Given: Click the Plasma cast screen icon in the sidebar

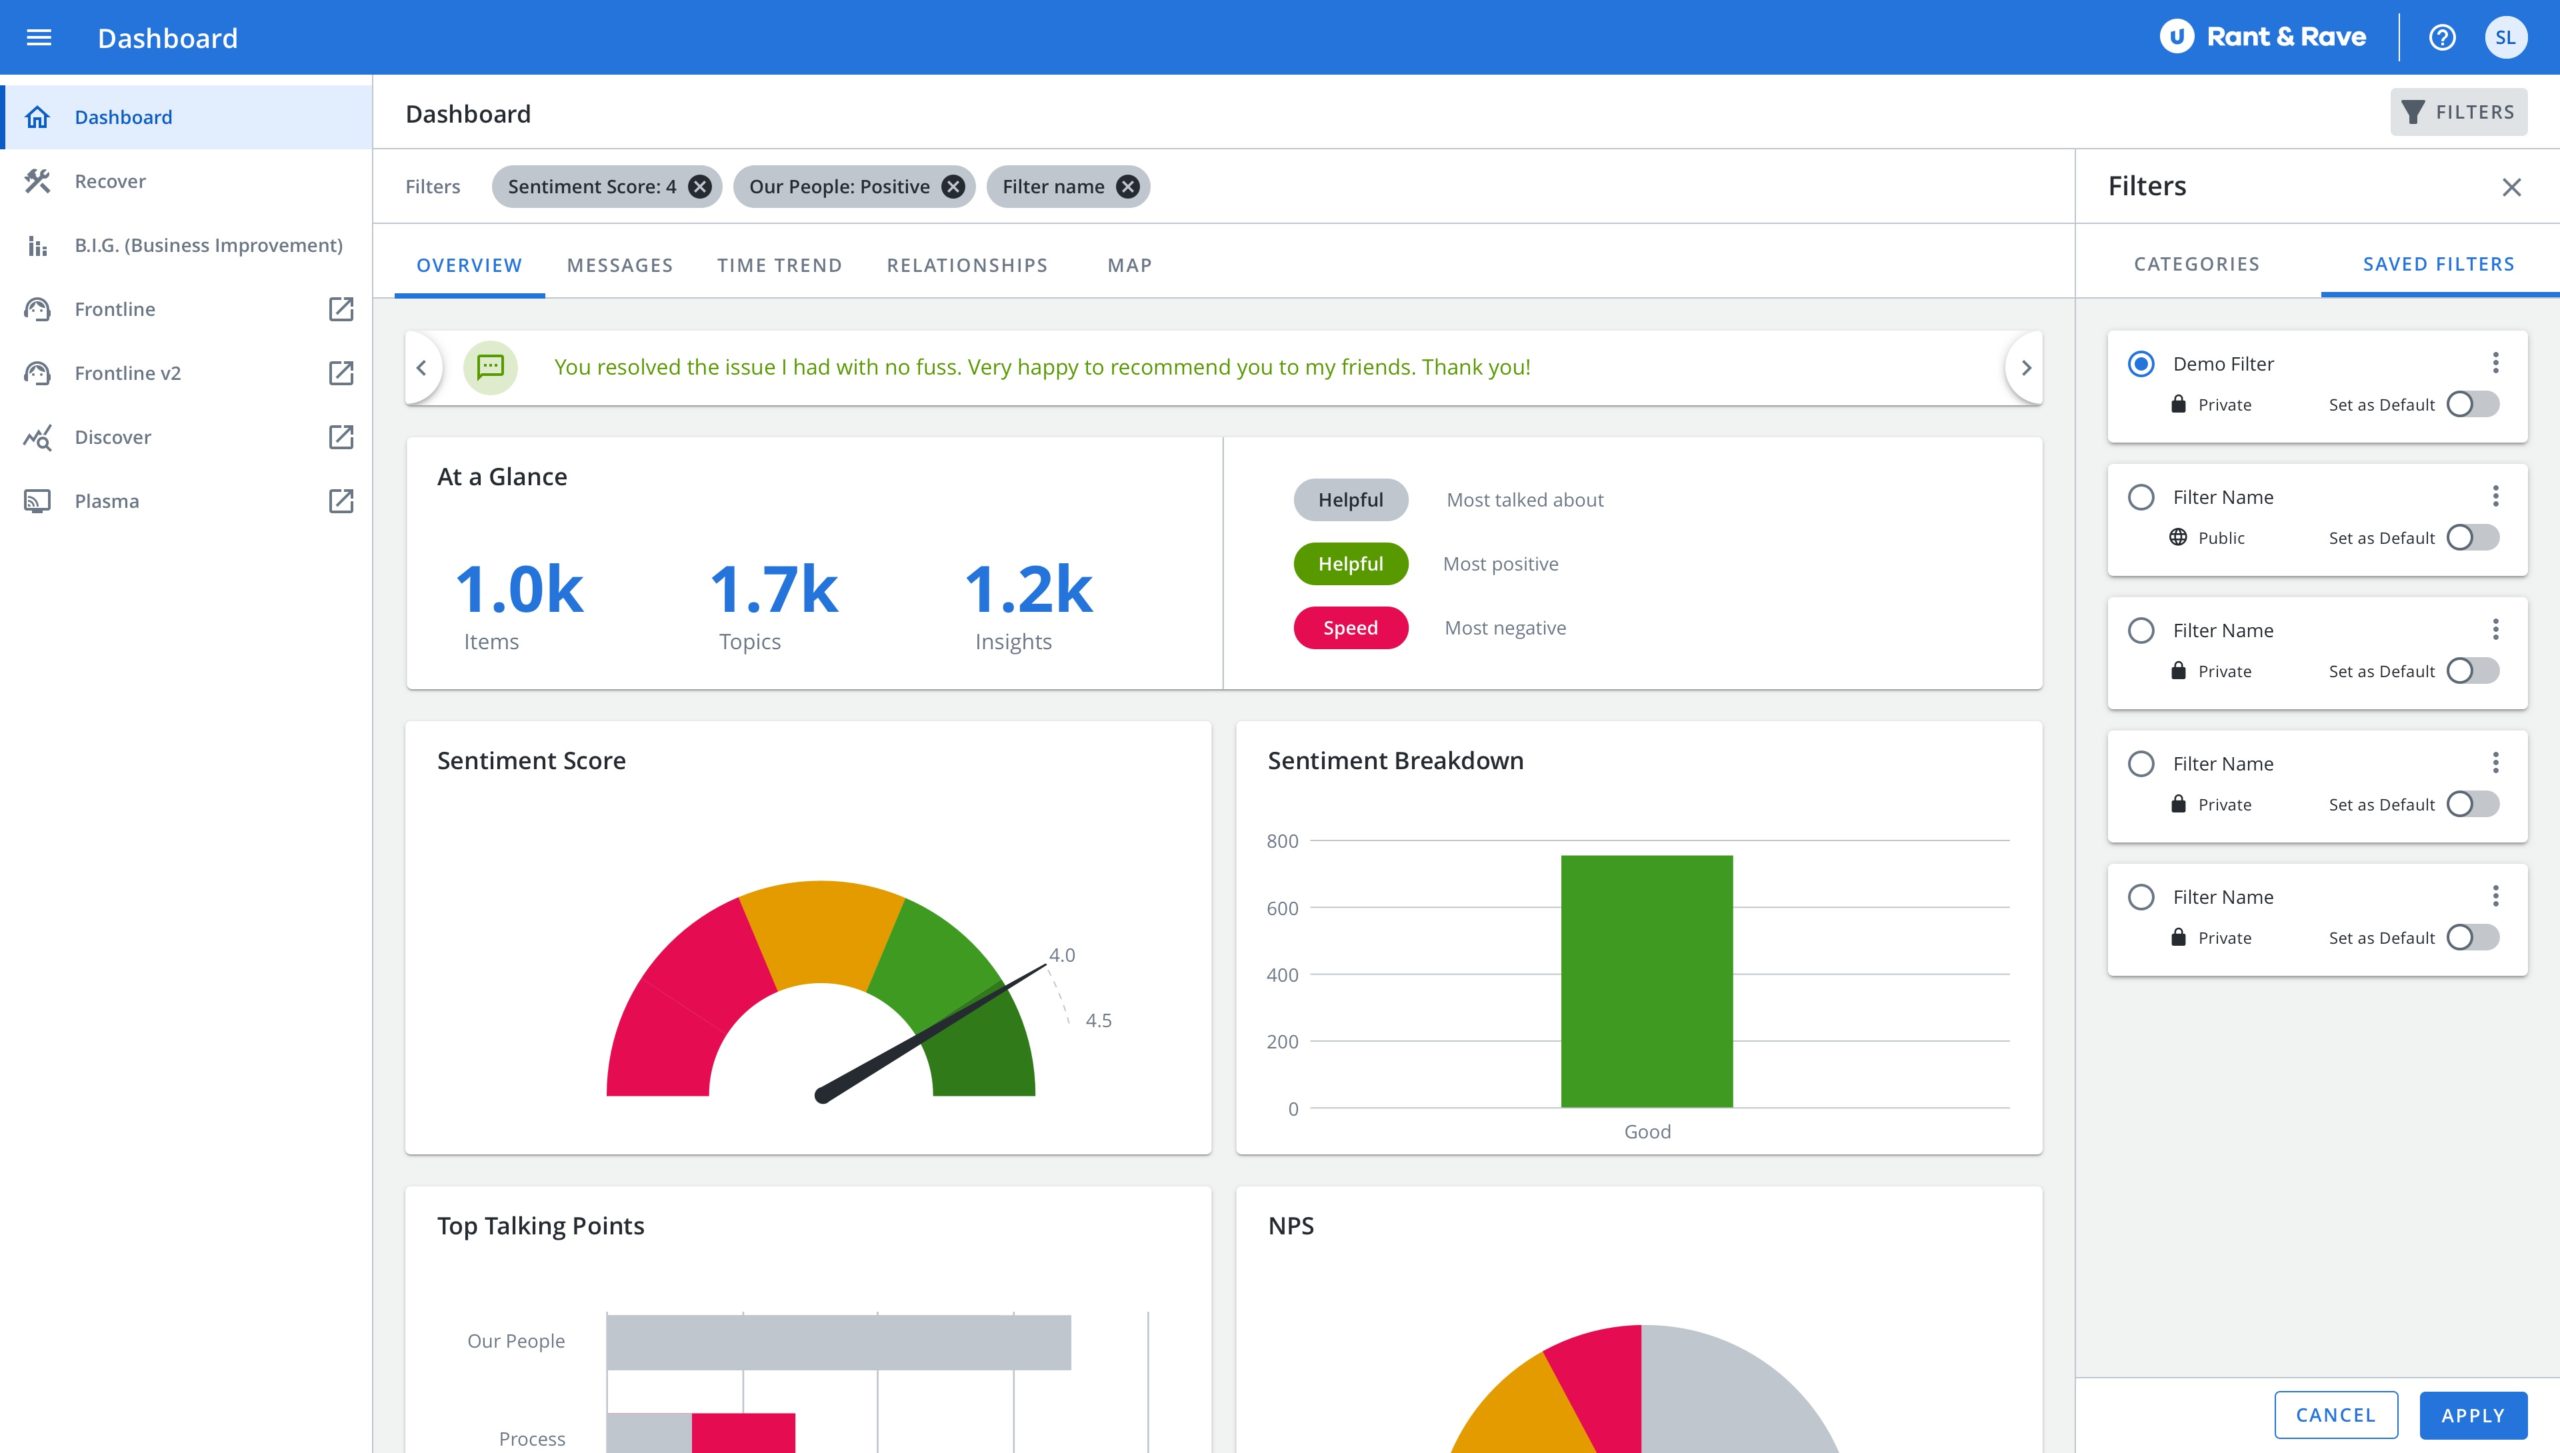Looking at the screenshot, I should tap(37, 501).
